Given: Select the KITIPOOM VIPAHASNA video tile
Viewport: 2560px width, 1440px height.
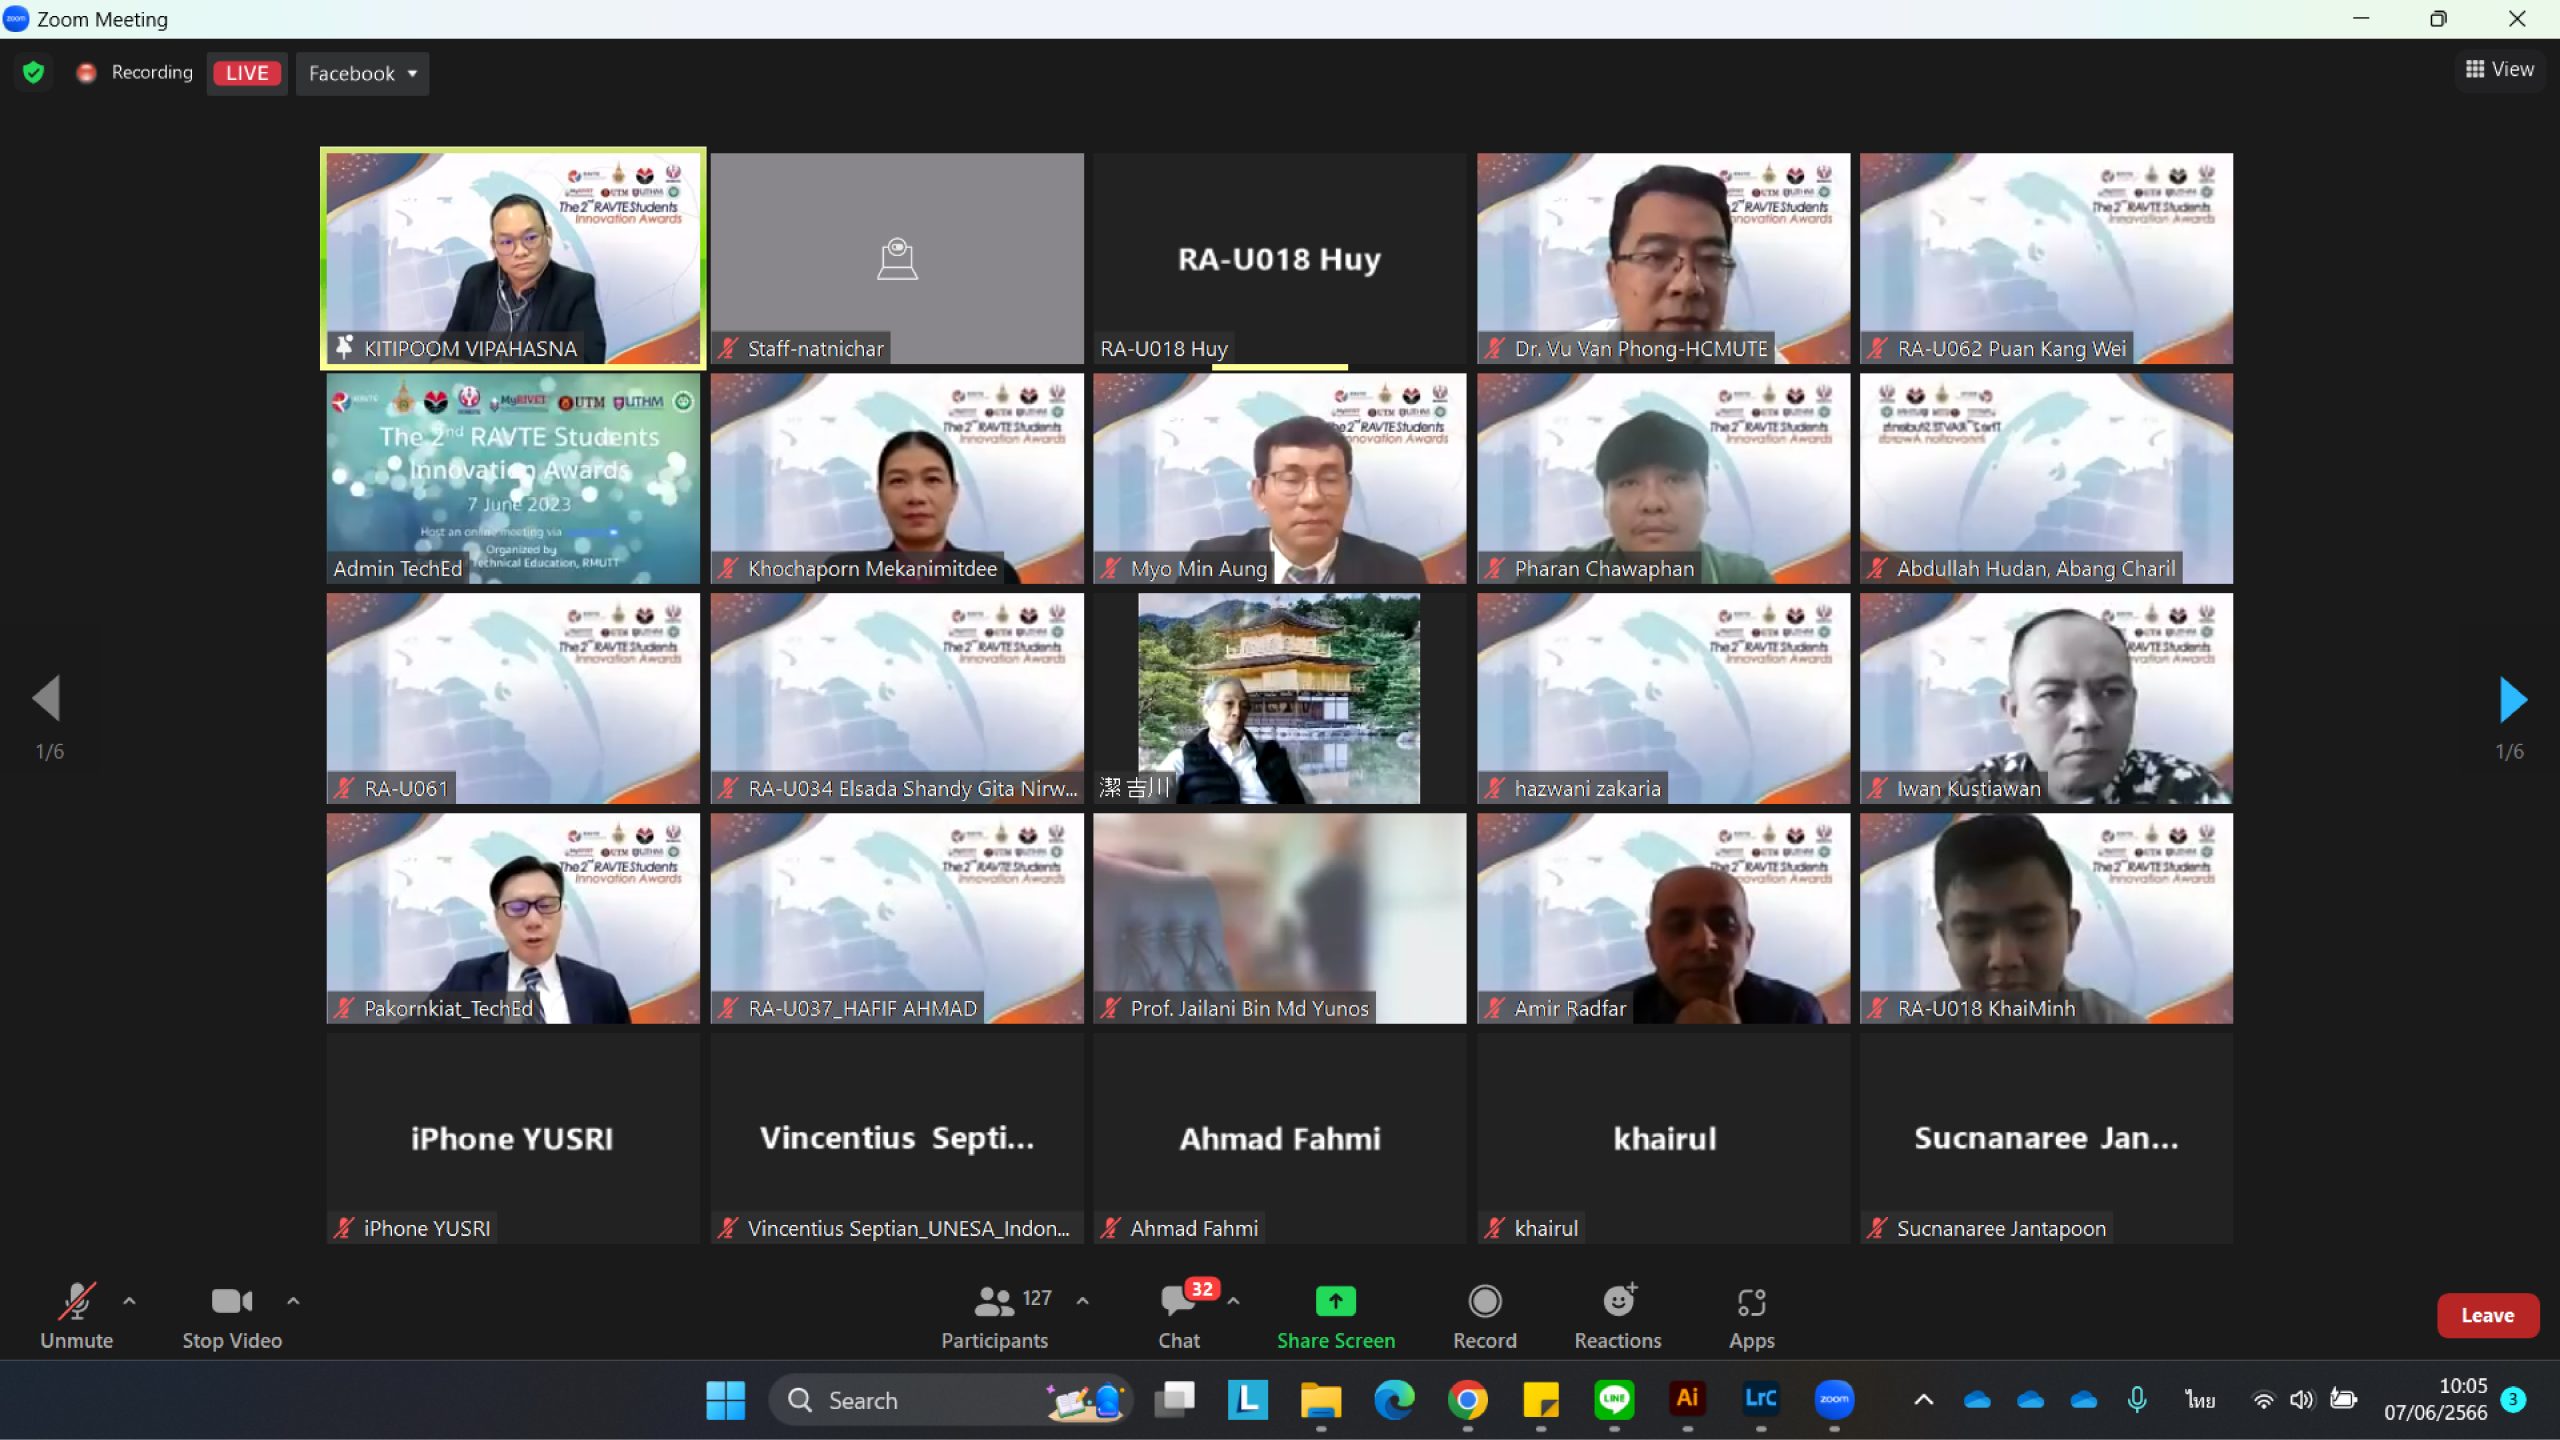Looking at the screenshot, I should pos(513,258).
